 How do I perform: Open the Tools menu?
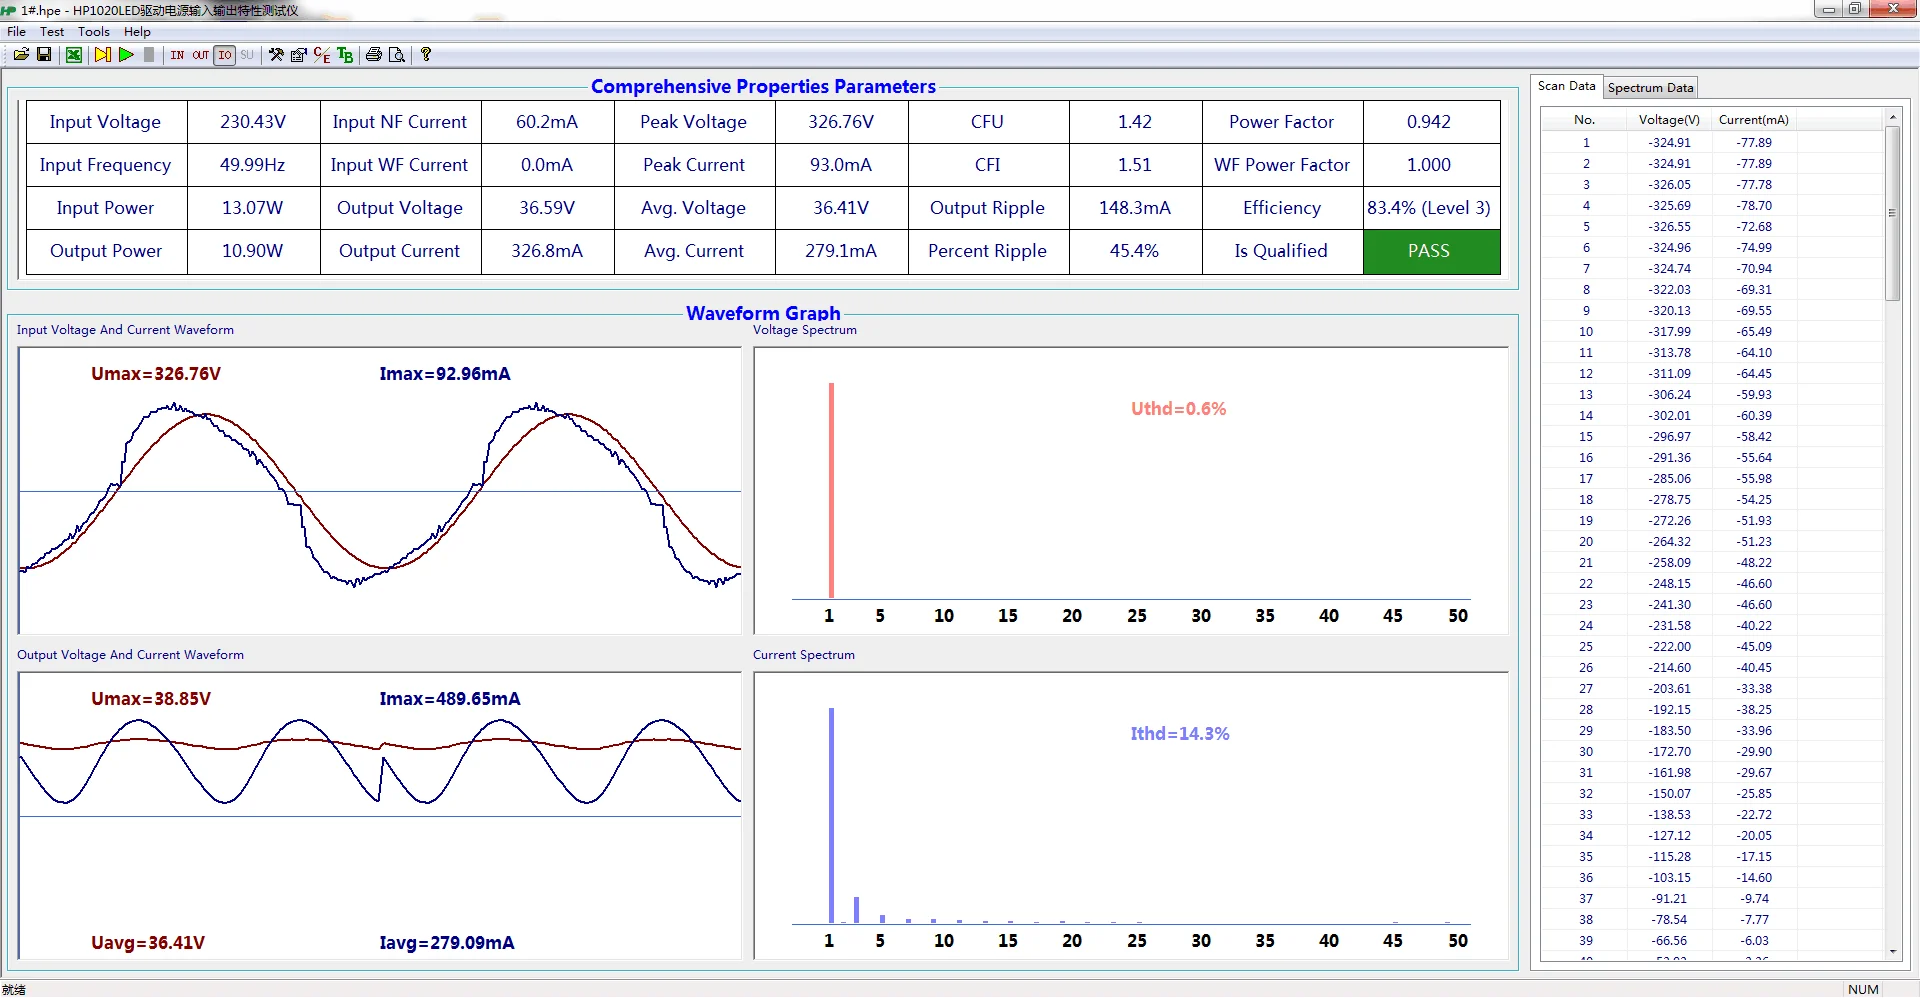(x=94, y=32)
